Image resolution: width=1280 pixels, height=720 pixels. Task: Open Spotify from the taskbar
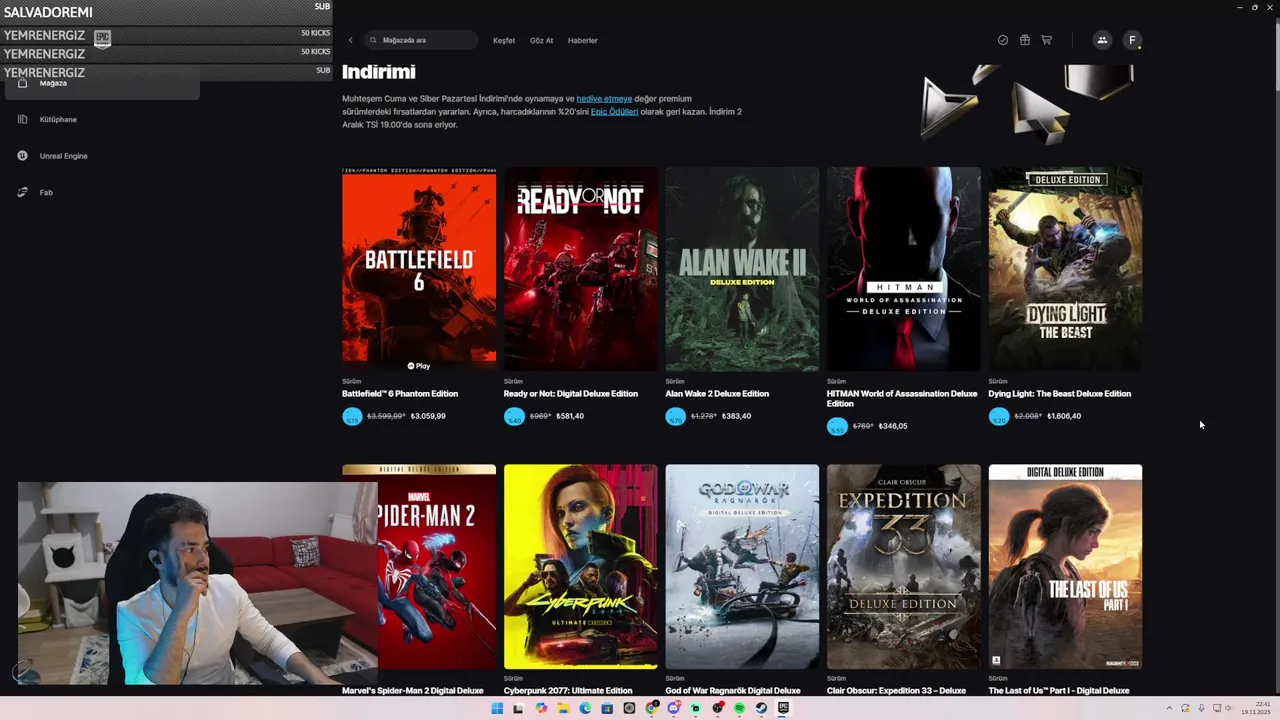coord(739,708)
